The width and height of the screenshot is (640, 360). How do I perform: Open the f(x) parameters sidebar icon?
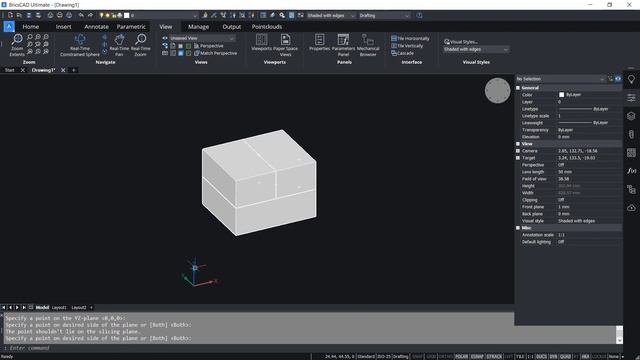tap(631, 171)
